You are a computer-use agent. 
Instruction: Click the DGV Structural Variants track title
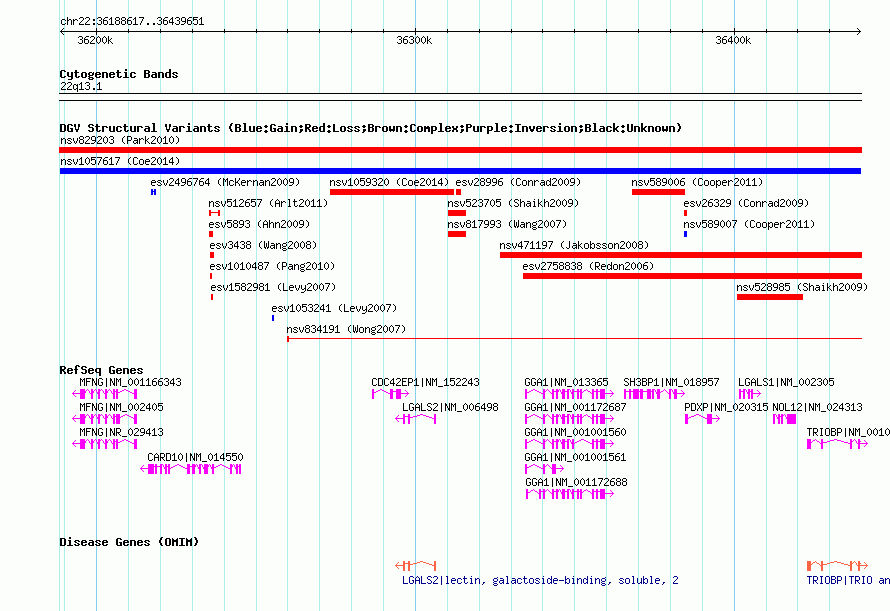tap(370, 128)
